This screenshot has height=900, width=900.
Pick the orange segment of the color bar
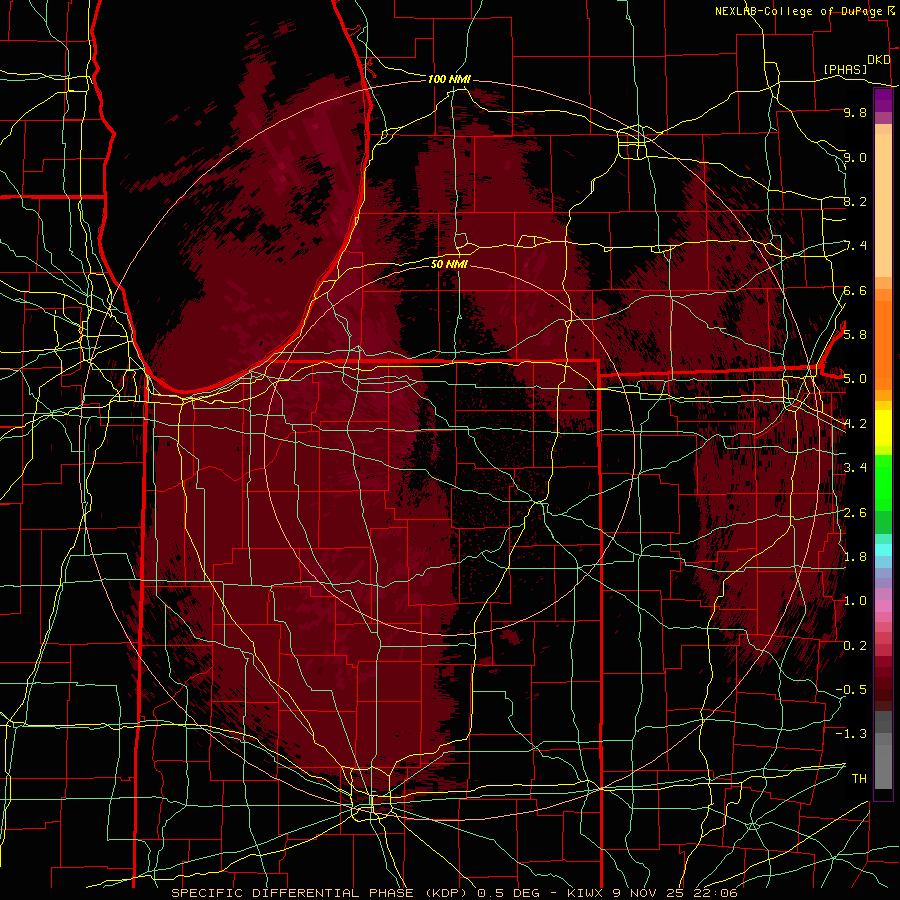883,344
